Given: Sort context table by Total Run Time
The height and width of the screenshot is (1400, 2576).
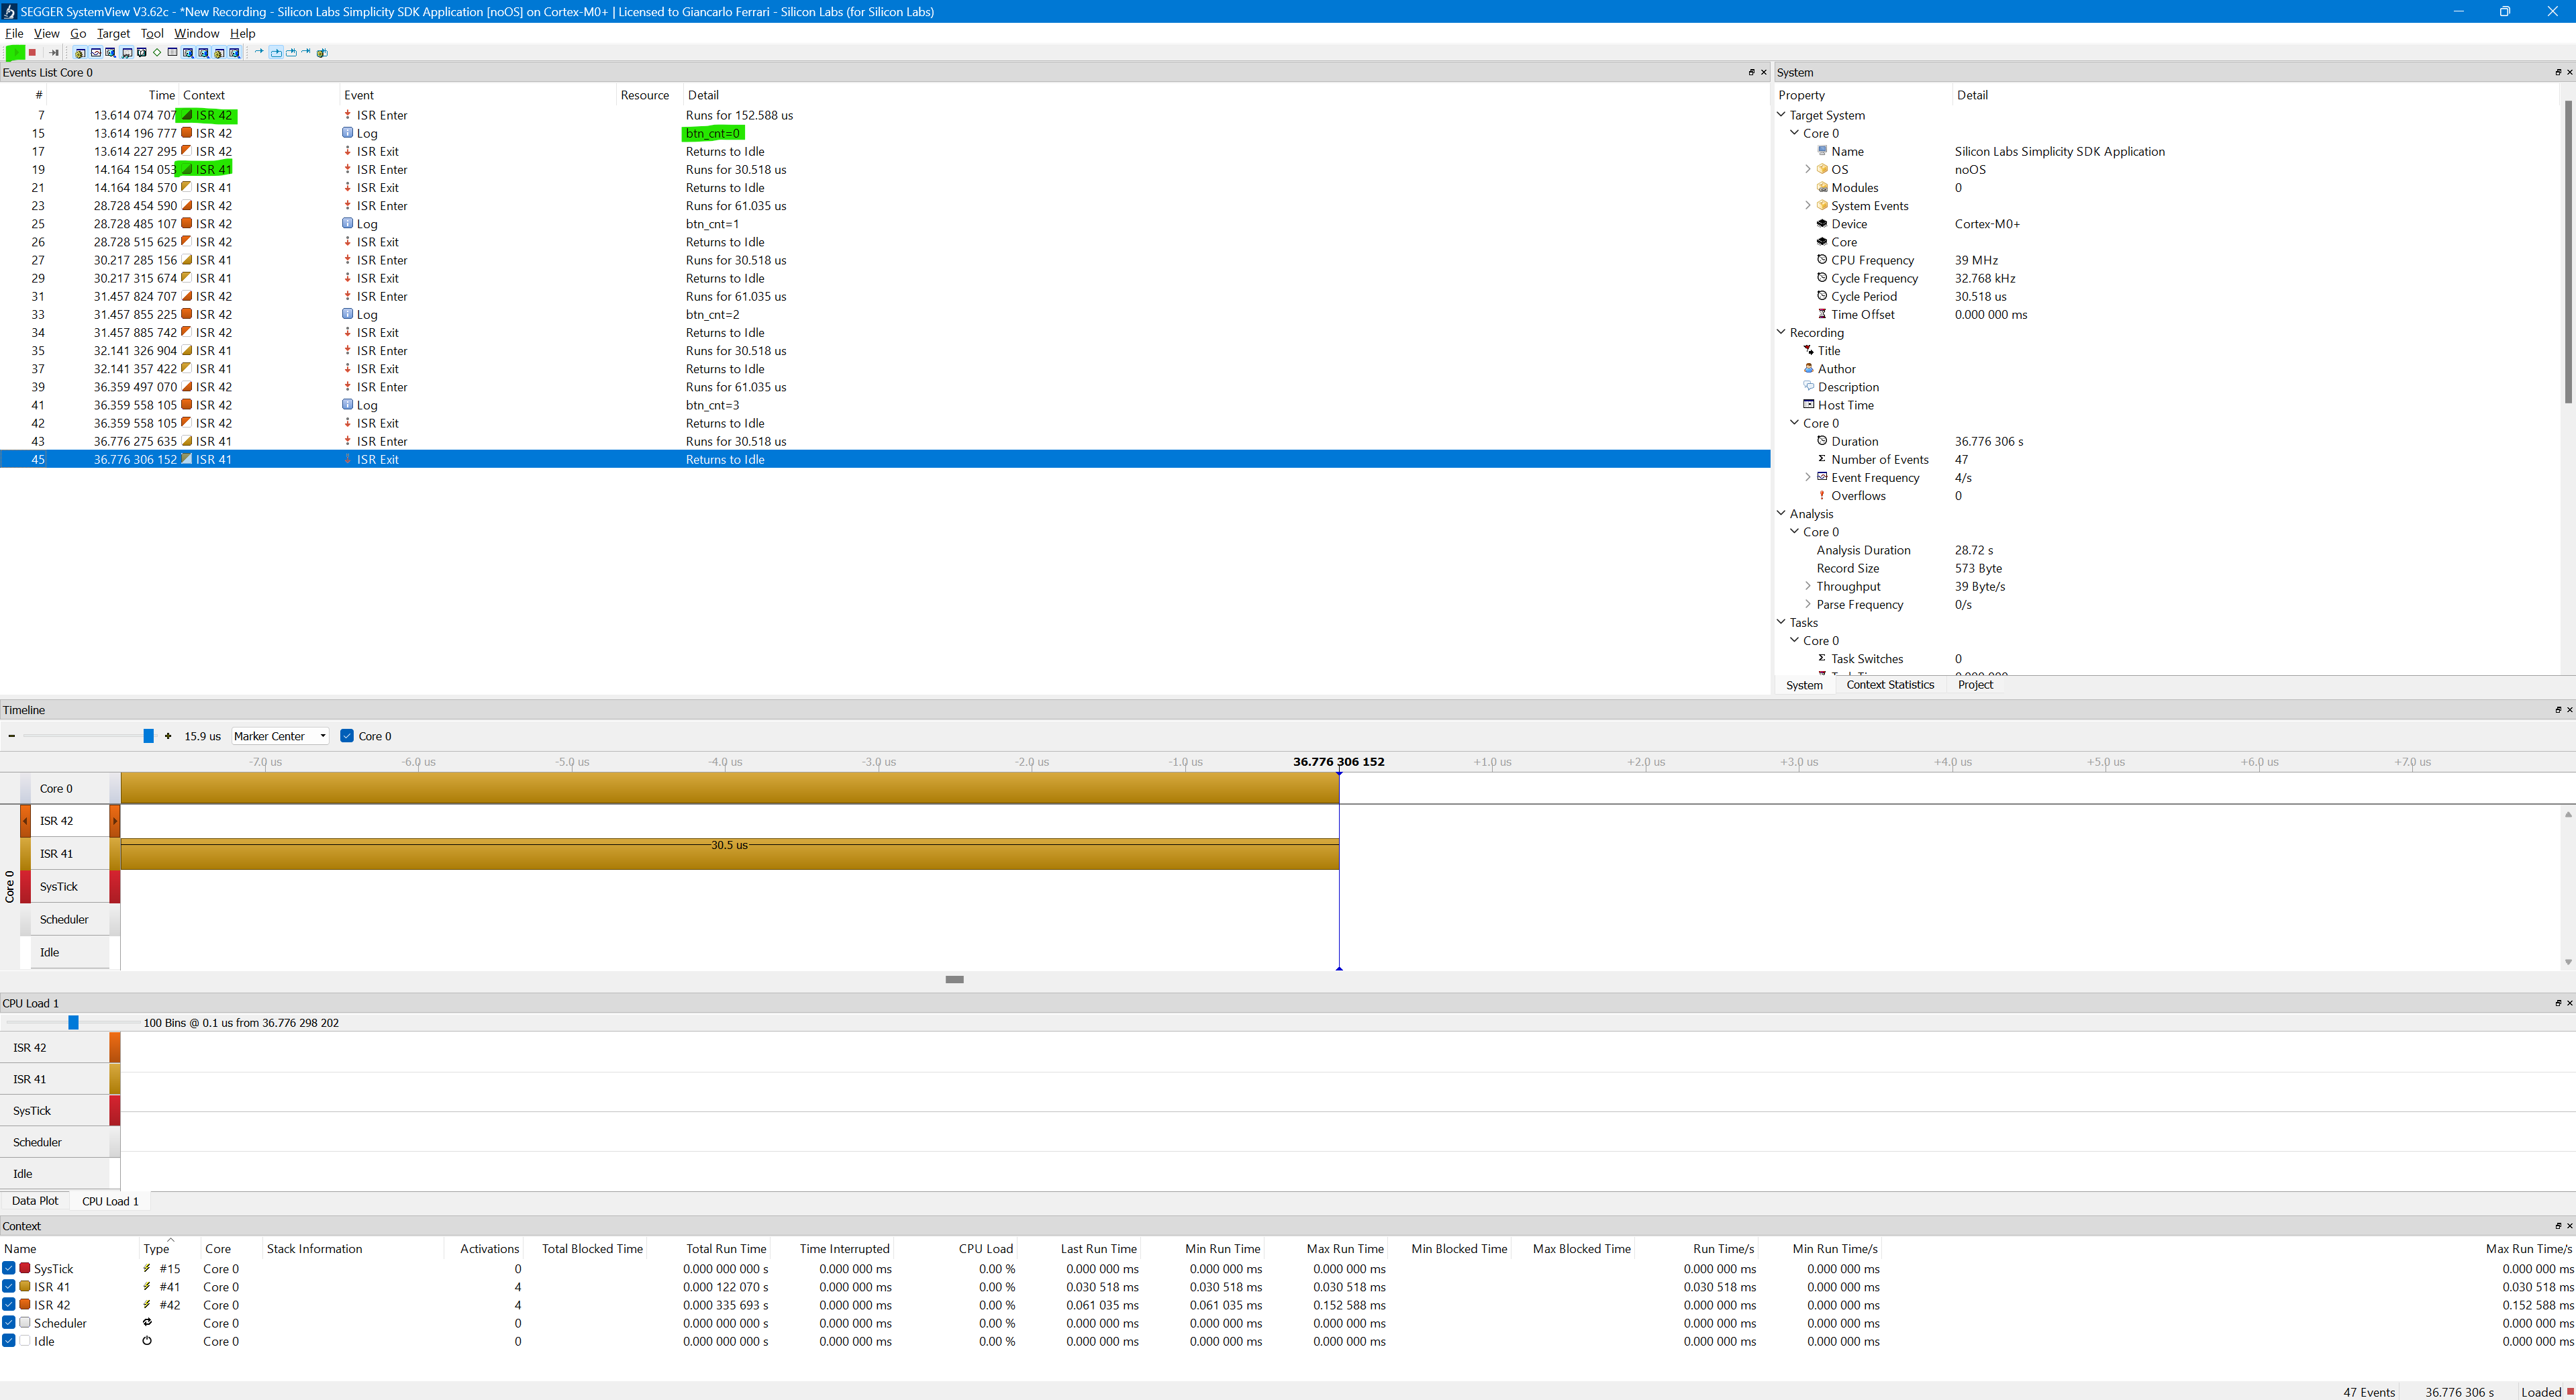Looking at the screenshot, I should (726, 1248).
